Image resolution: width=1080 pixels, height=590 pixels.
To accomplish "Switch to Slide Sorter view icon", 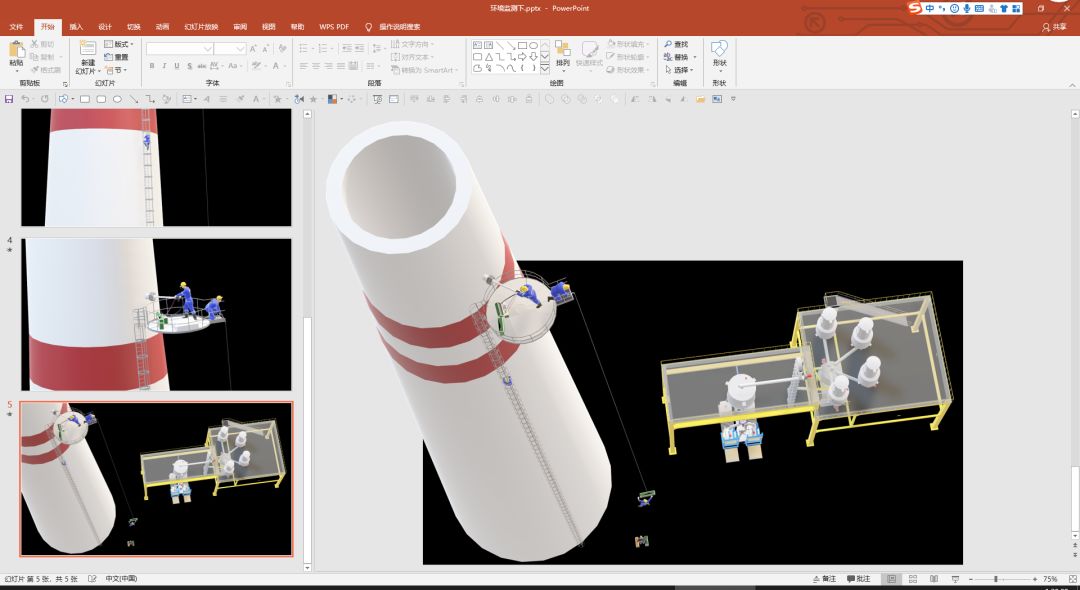I will (x=913, y=579).
